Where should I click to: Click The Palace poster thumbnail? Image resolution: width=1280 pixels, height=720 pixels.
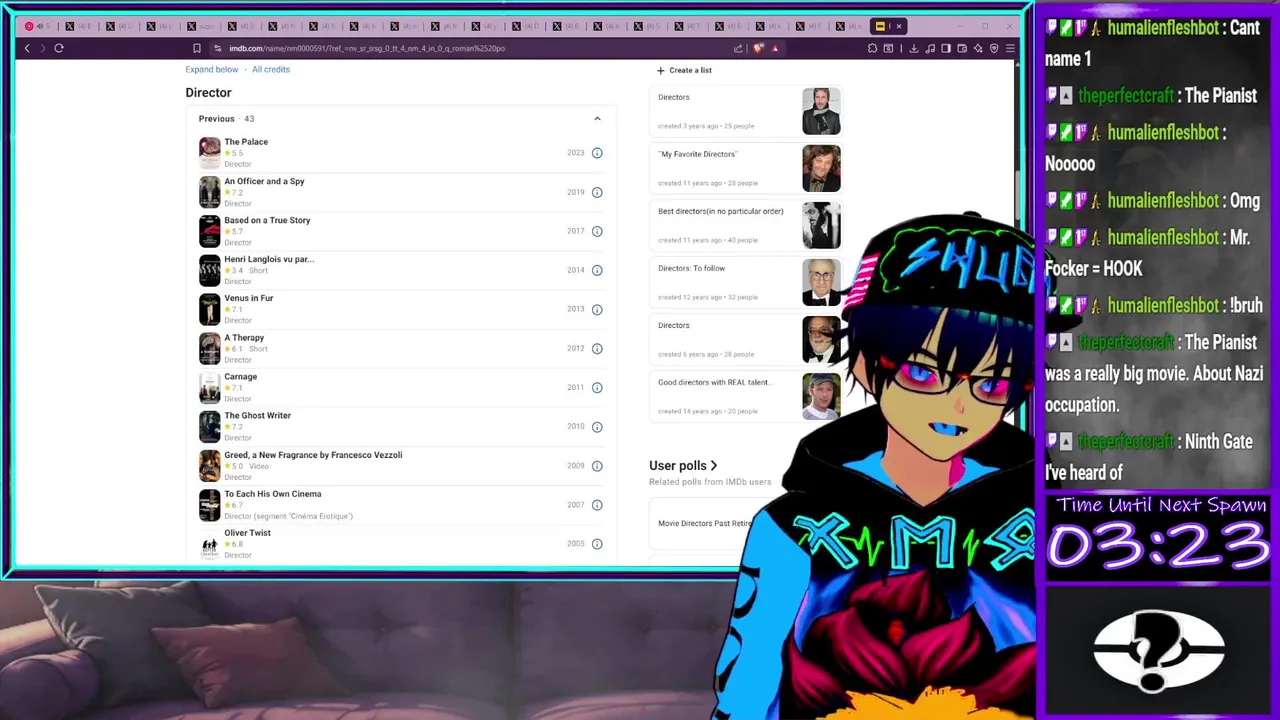[x=209, y=153]
